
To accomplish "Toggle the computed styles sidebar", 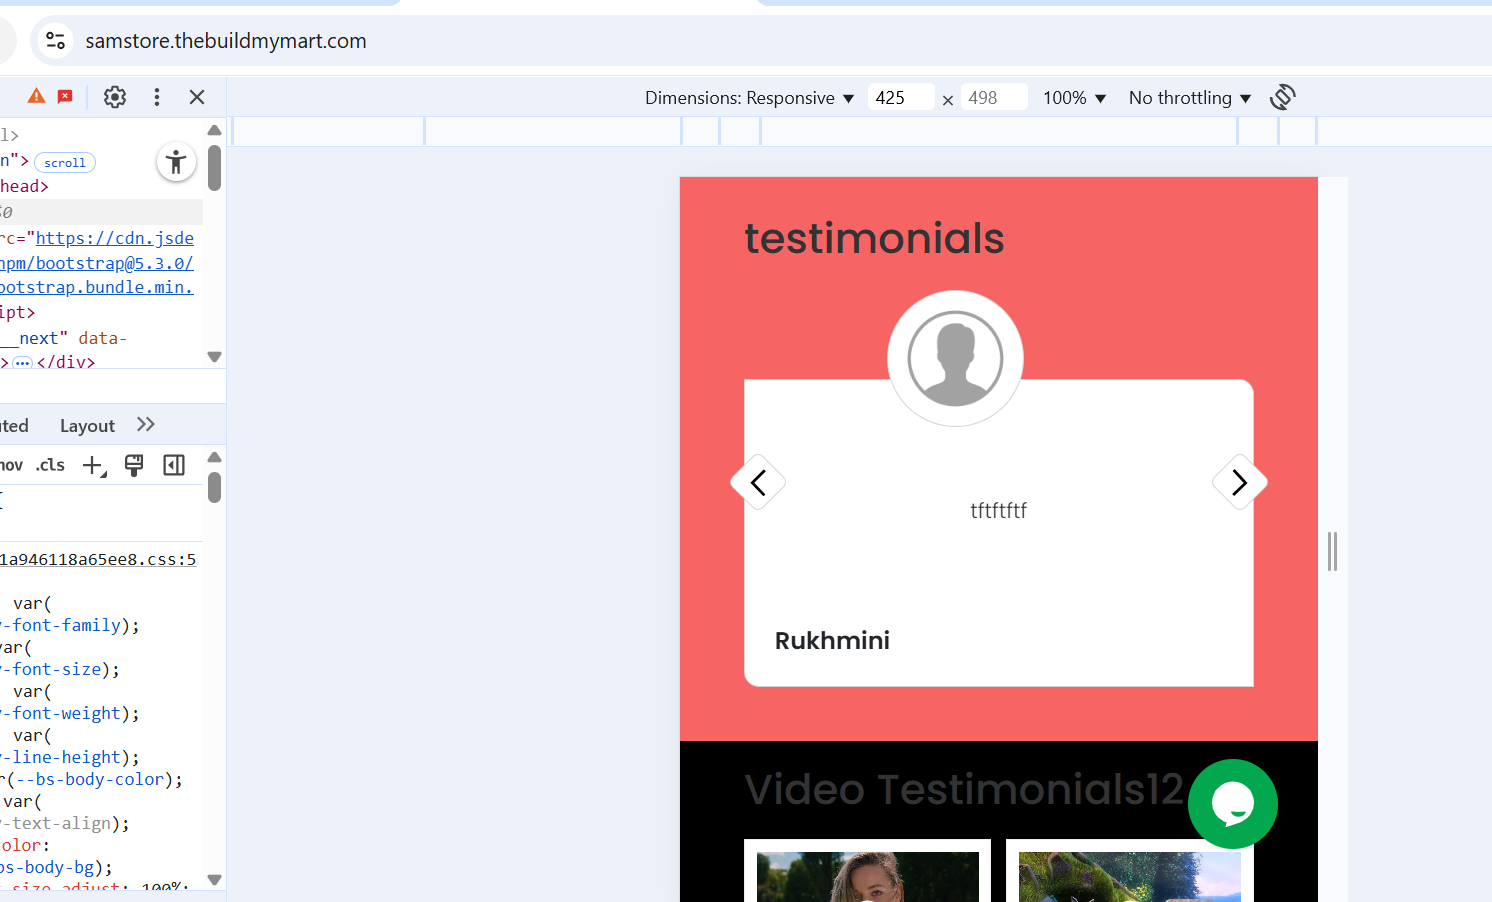I will 174,465.
